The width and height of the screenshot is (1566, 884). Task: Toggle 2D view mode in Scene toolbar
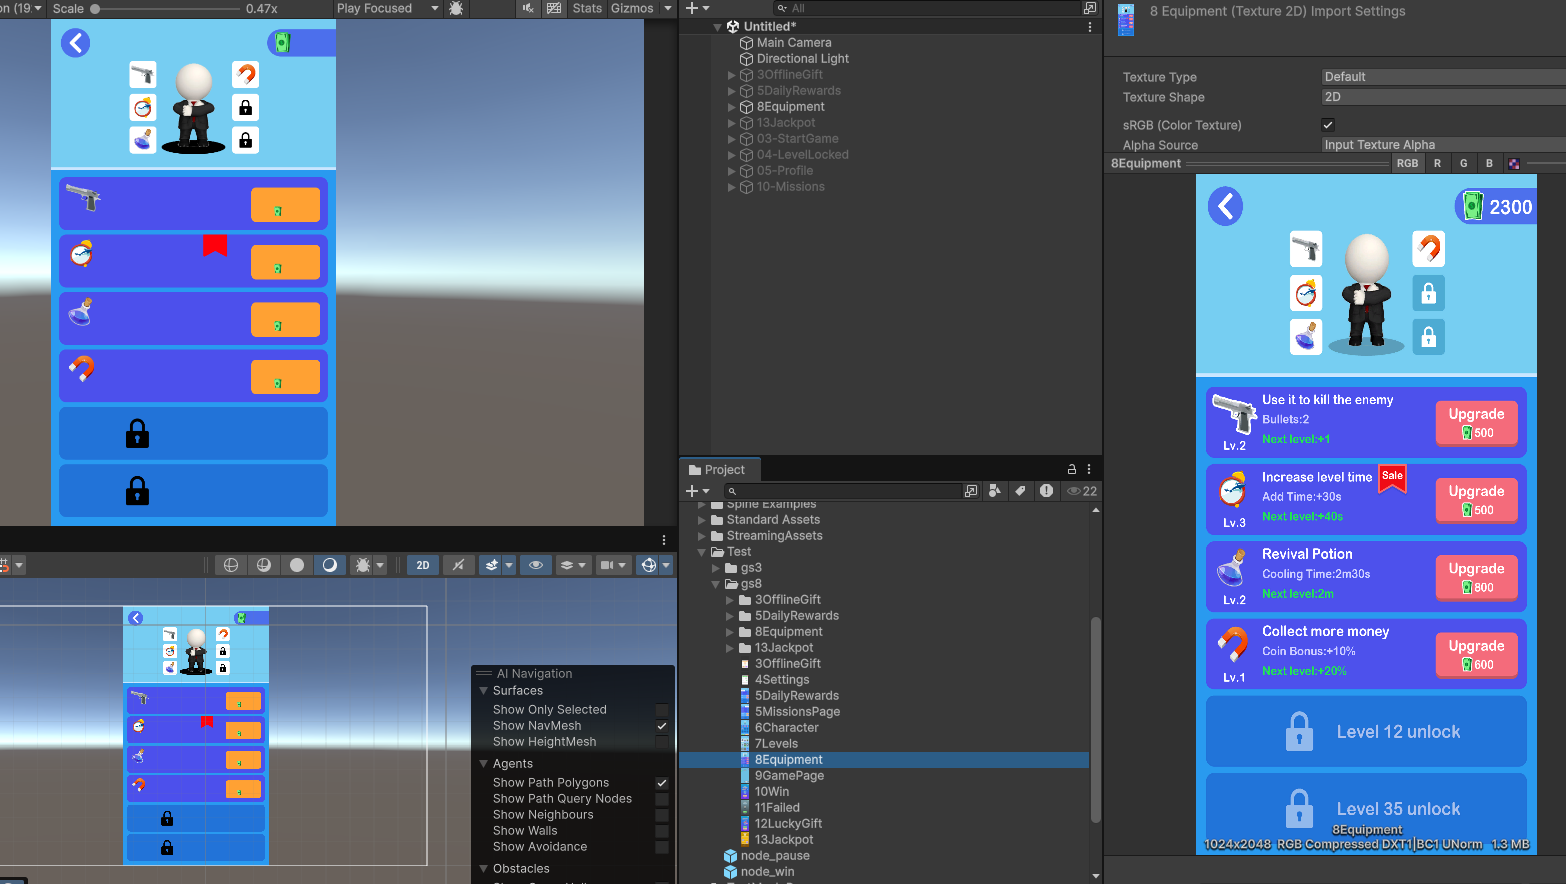point(422,565)
